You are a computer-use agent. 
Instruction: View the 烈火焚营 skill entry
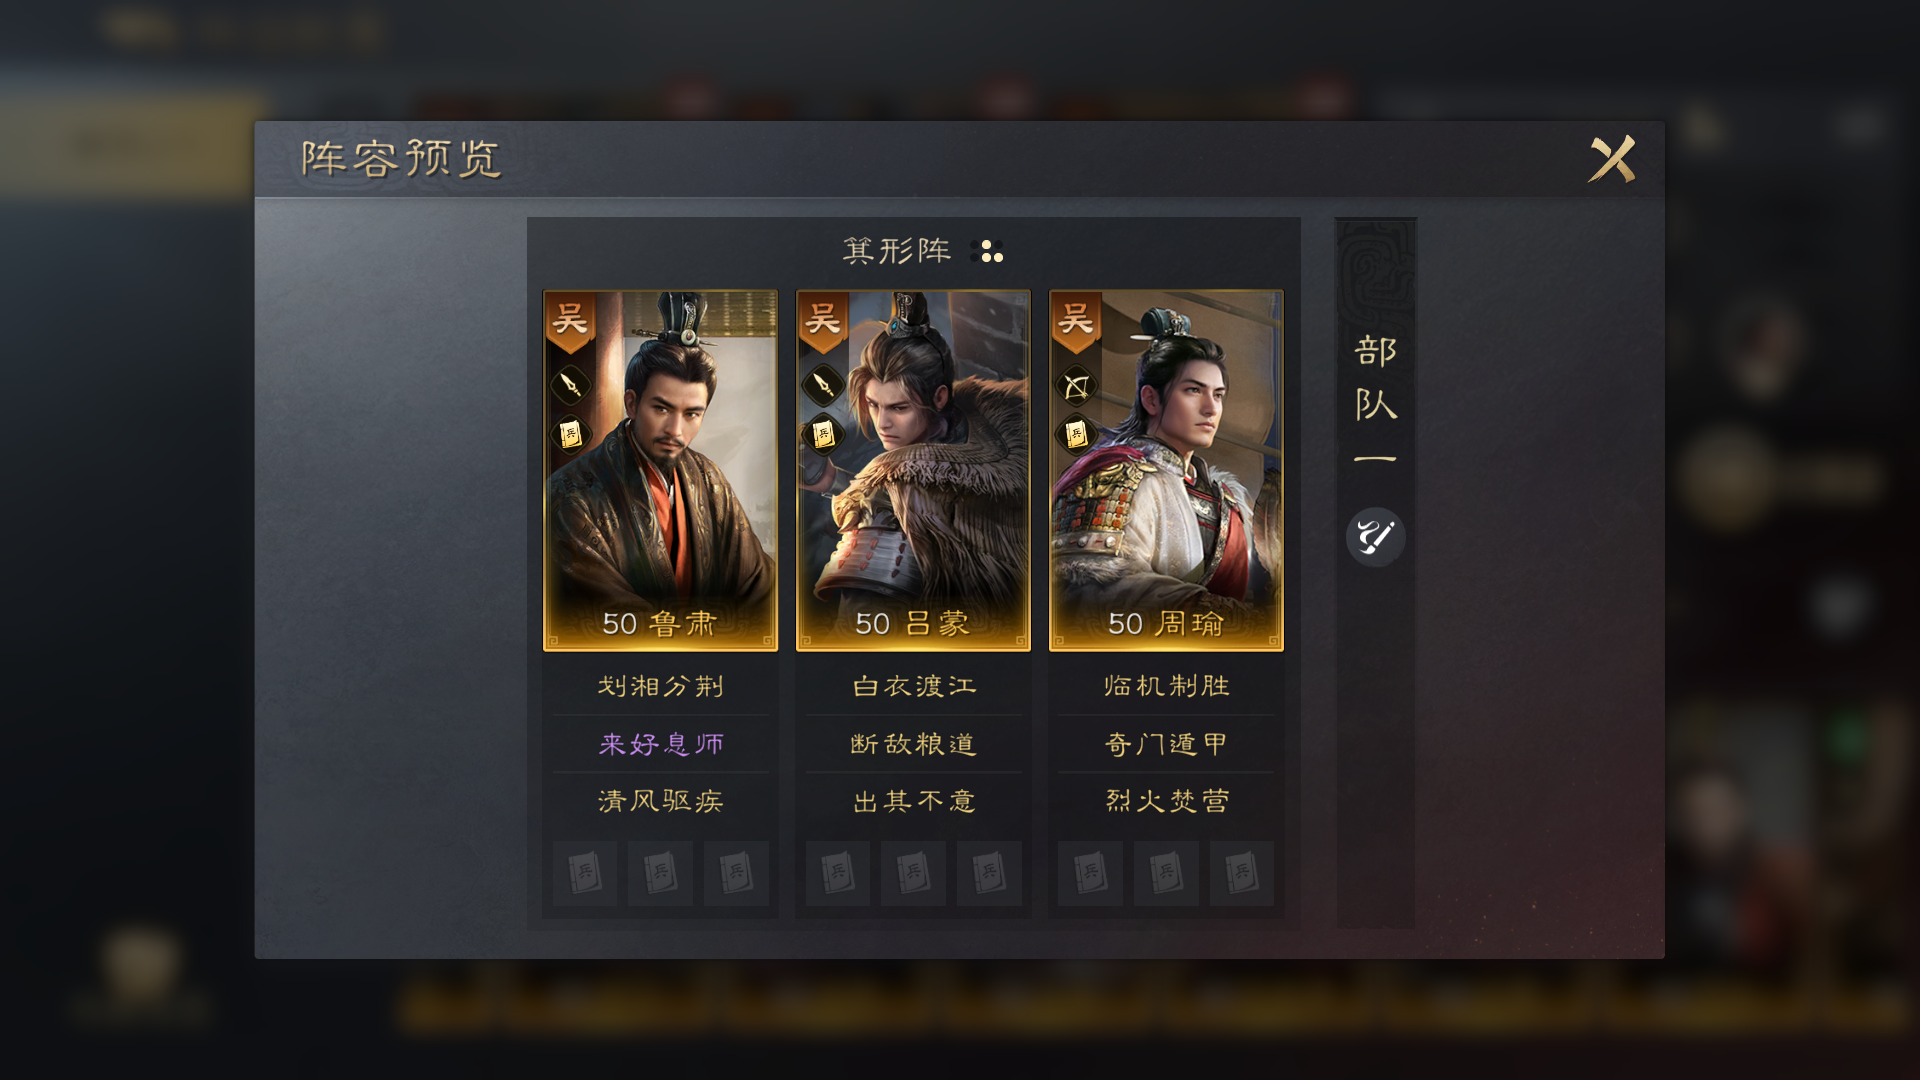click(x=1166, y=801)
